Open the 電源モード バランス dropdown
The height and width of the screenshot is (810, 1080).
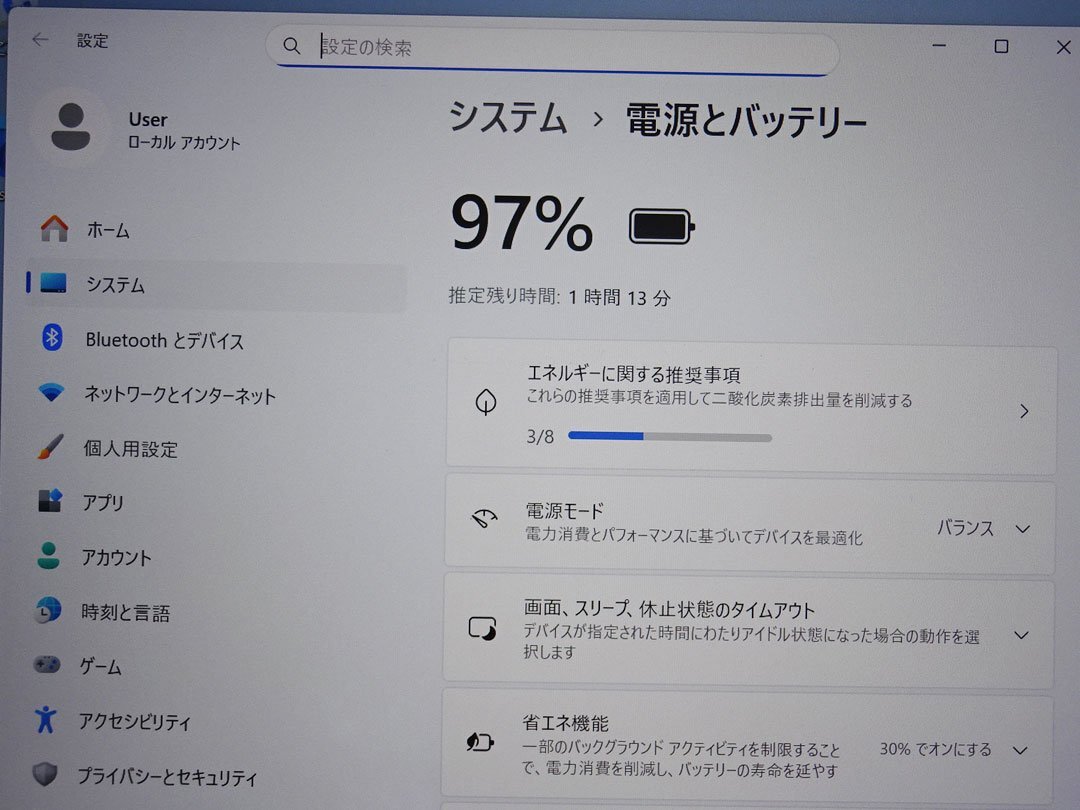coord(984,528)
